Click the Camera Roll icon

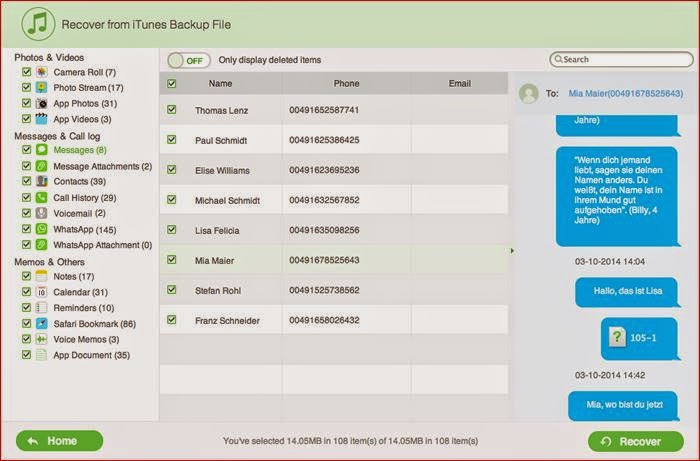42,72
